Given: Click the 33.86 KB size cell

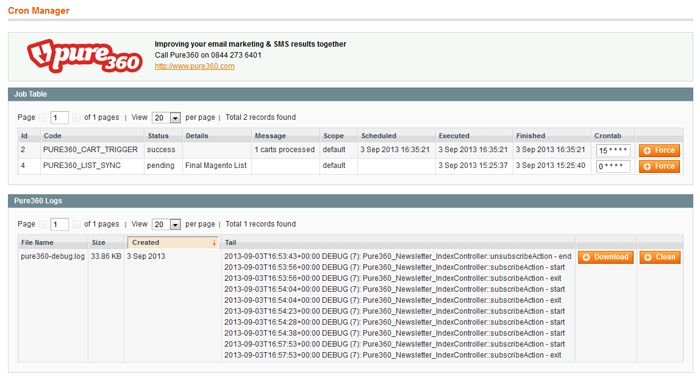Looking at the screenshot, I should (x=106, y=256).
